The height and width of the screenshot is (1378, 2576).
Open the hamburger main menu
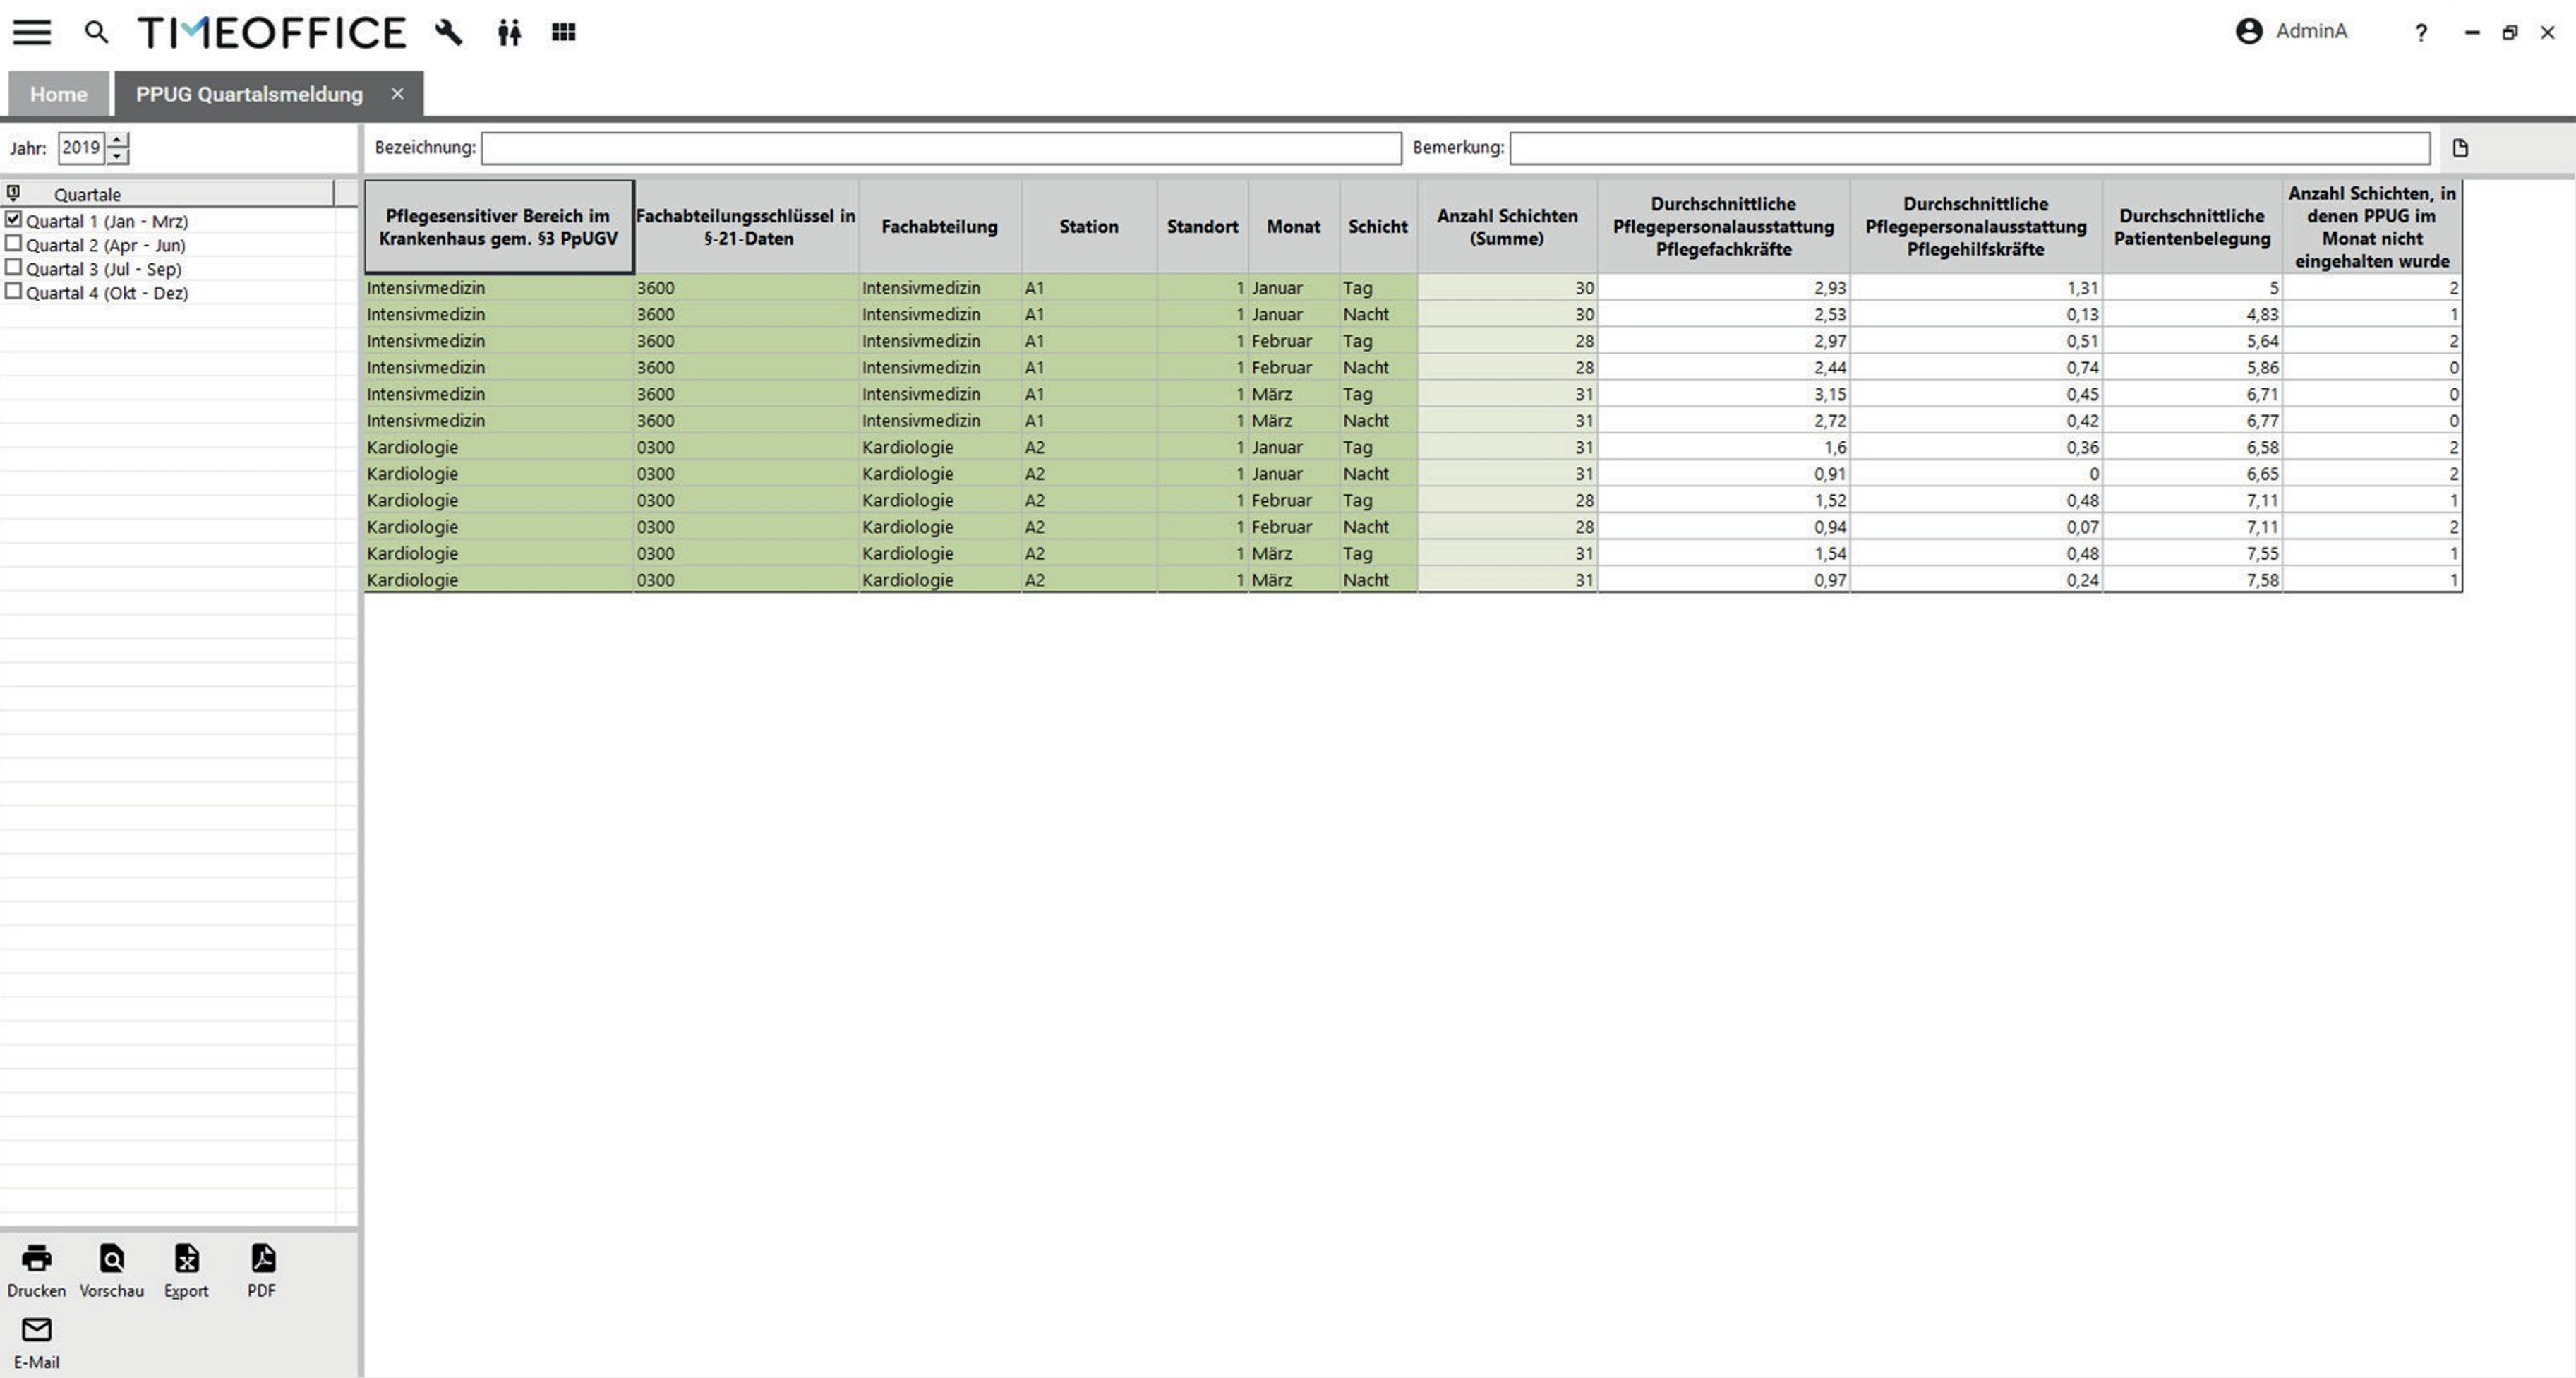tap(31, 32)
